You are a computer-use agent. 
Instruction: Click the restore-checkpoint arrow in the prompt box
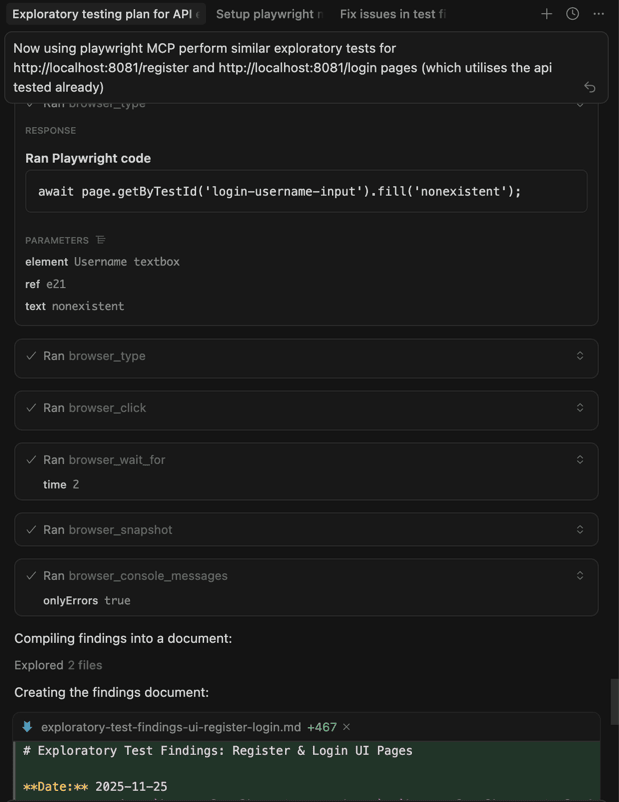590,87
